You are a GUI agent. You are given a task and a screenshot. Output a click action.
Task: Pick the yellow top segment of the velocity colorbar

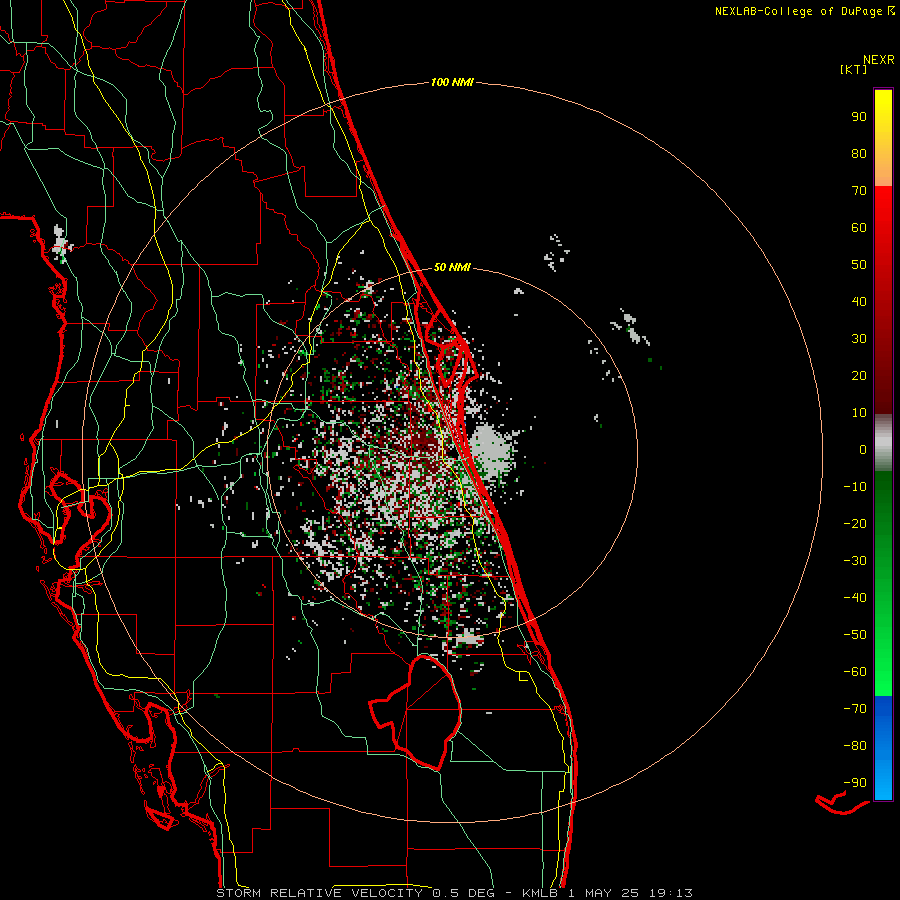(883, 138)
